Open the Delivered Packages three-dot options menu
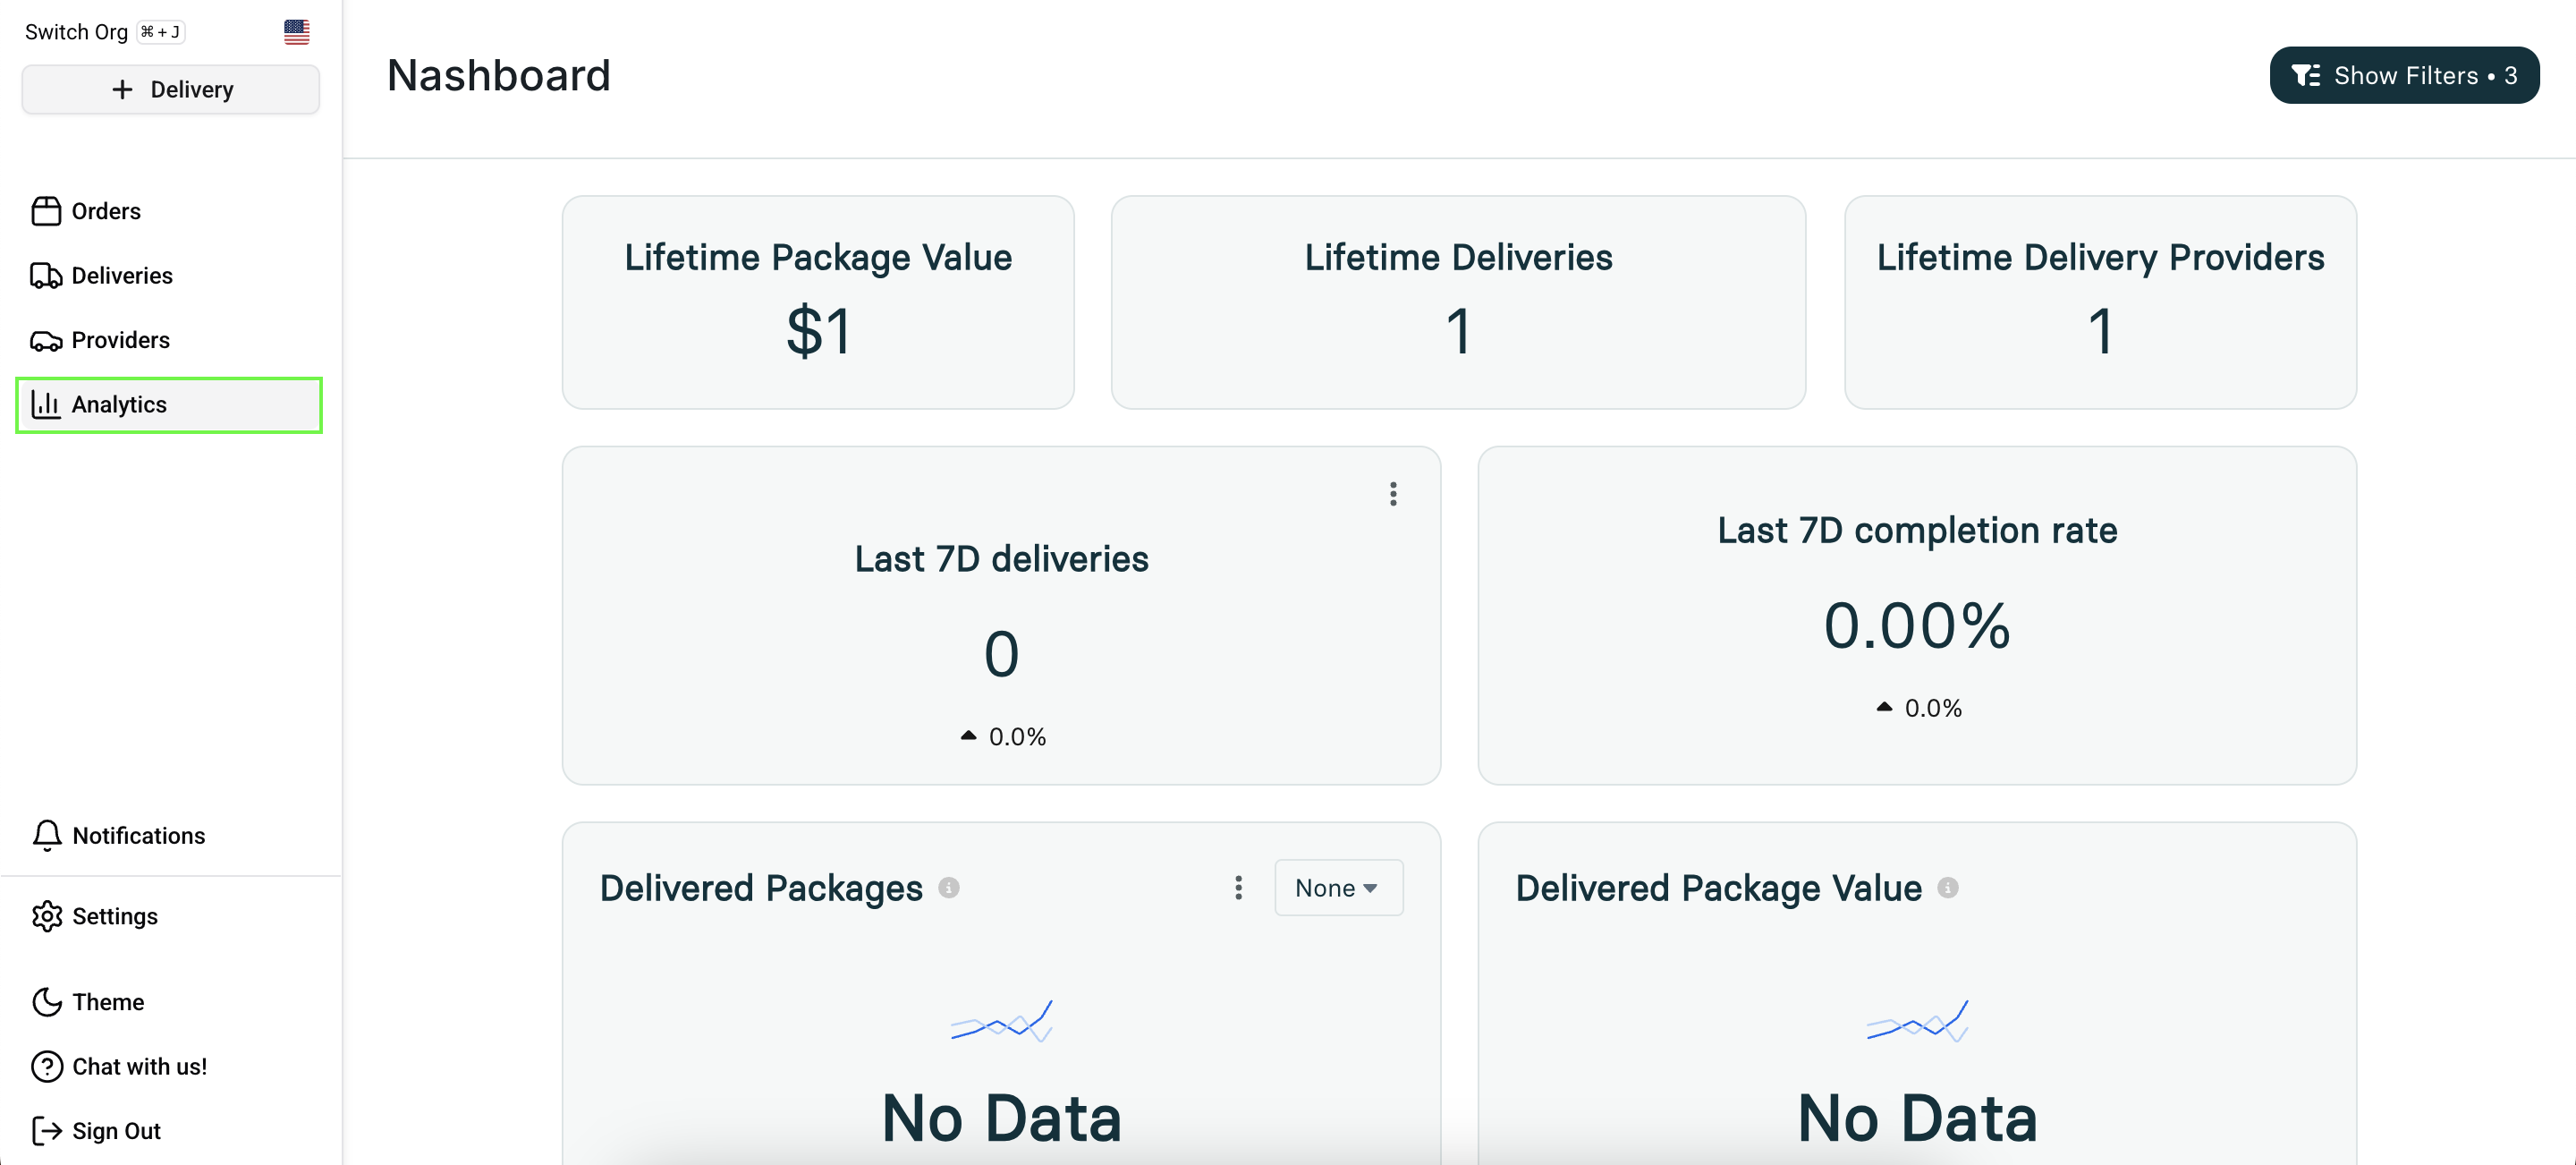This screenshot has width=2576, height=1165. [x=1238, y=887]
